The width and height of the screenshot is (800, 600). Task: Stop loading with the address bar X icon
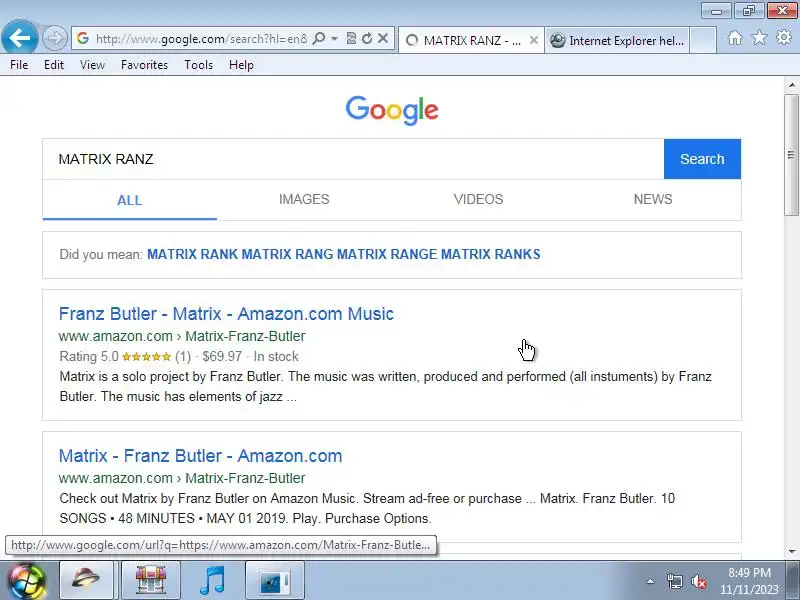point(383,39)
